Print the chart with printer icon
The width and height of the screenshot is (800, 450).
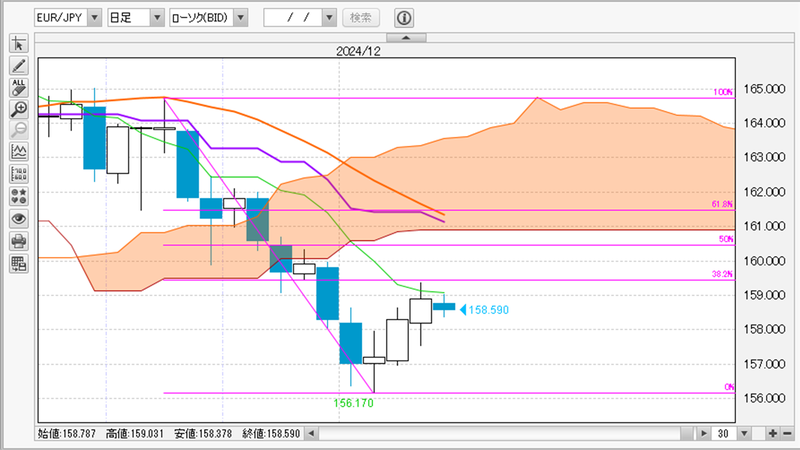(19, 241)
